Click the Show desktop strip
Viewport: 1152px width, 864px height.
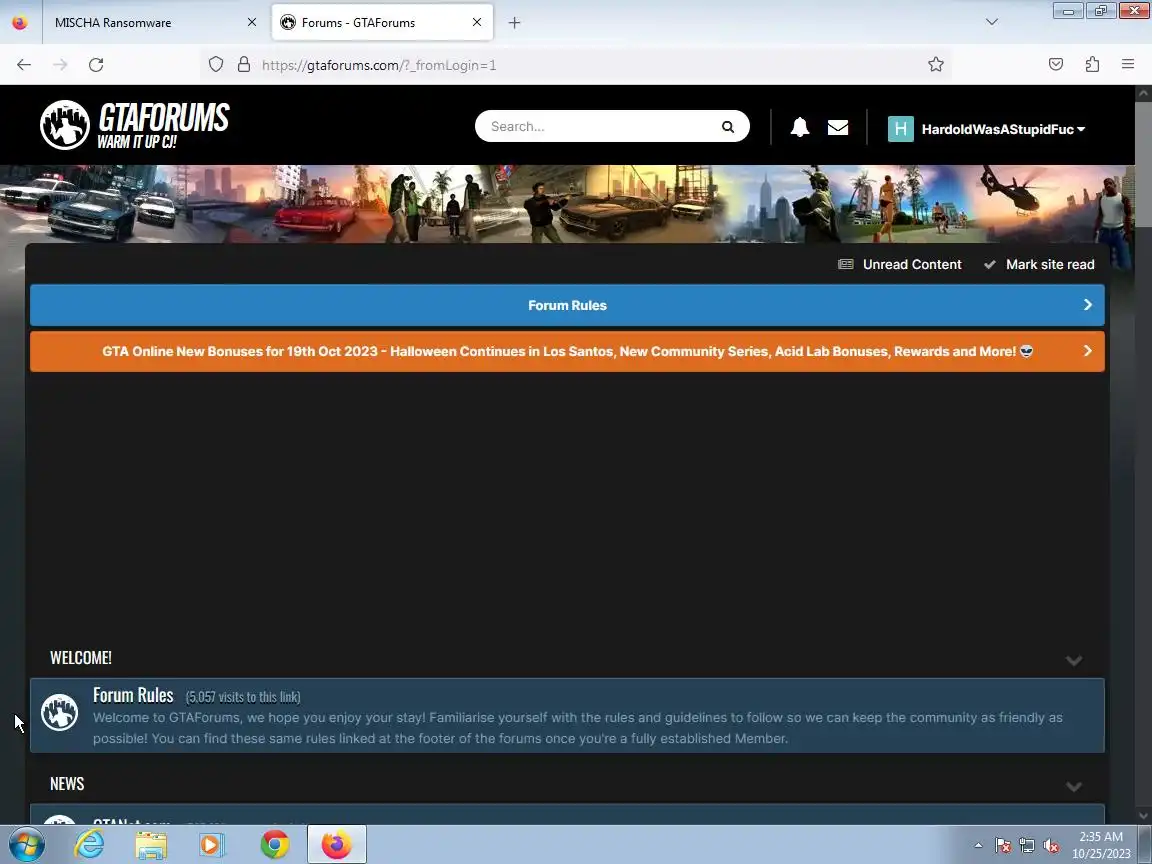point(1145,844)
